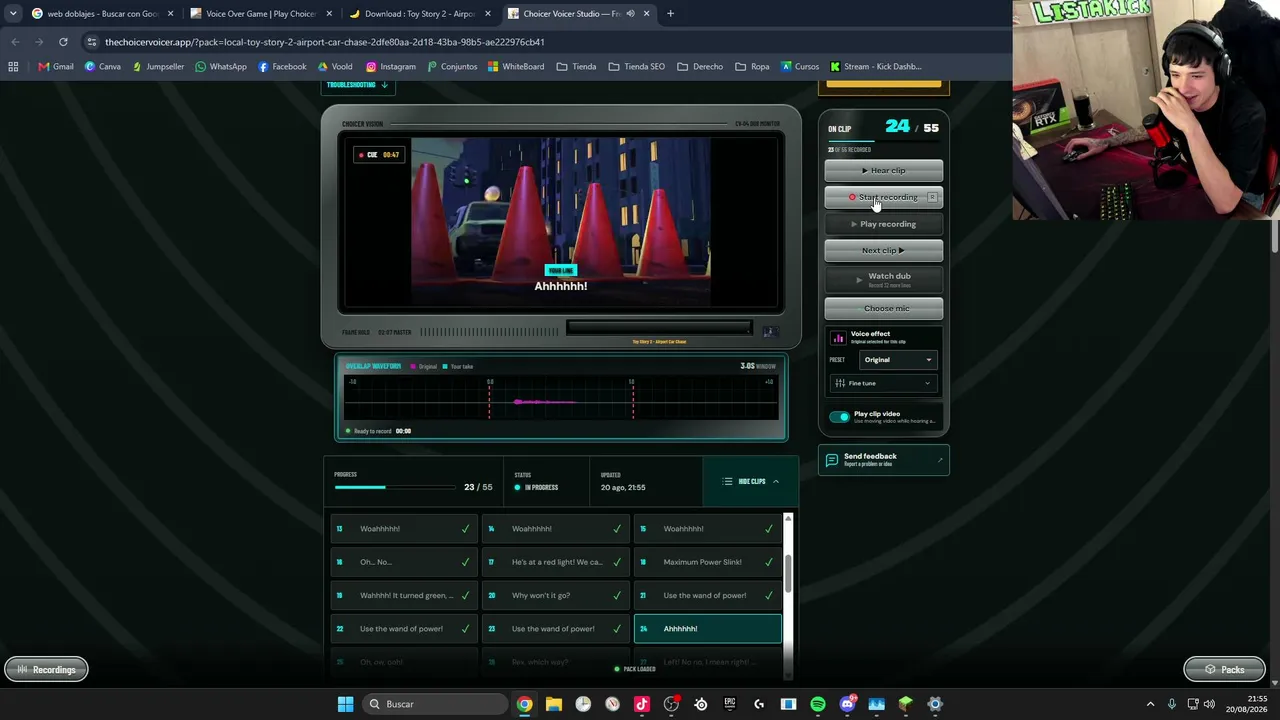The image size is (1280, 720).
Task: Select clip 14 Woahhhhh!
Action: [x=556, y=529]
